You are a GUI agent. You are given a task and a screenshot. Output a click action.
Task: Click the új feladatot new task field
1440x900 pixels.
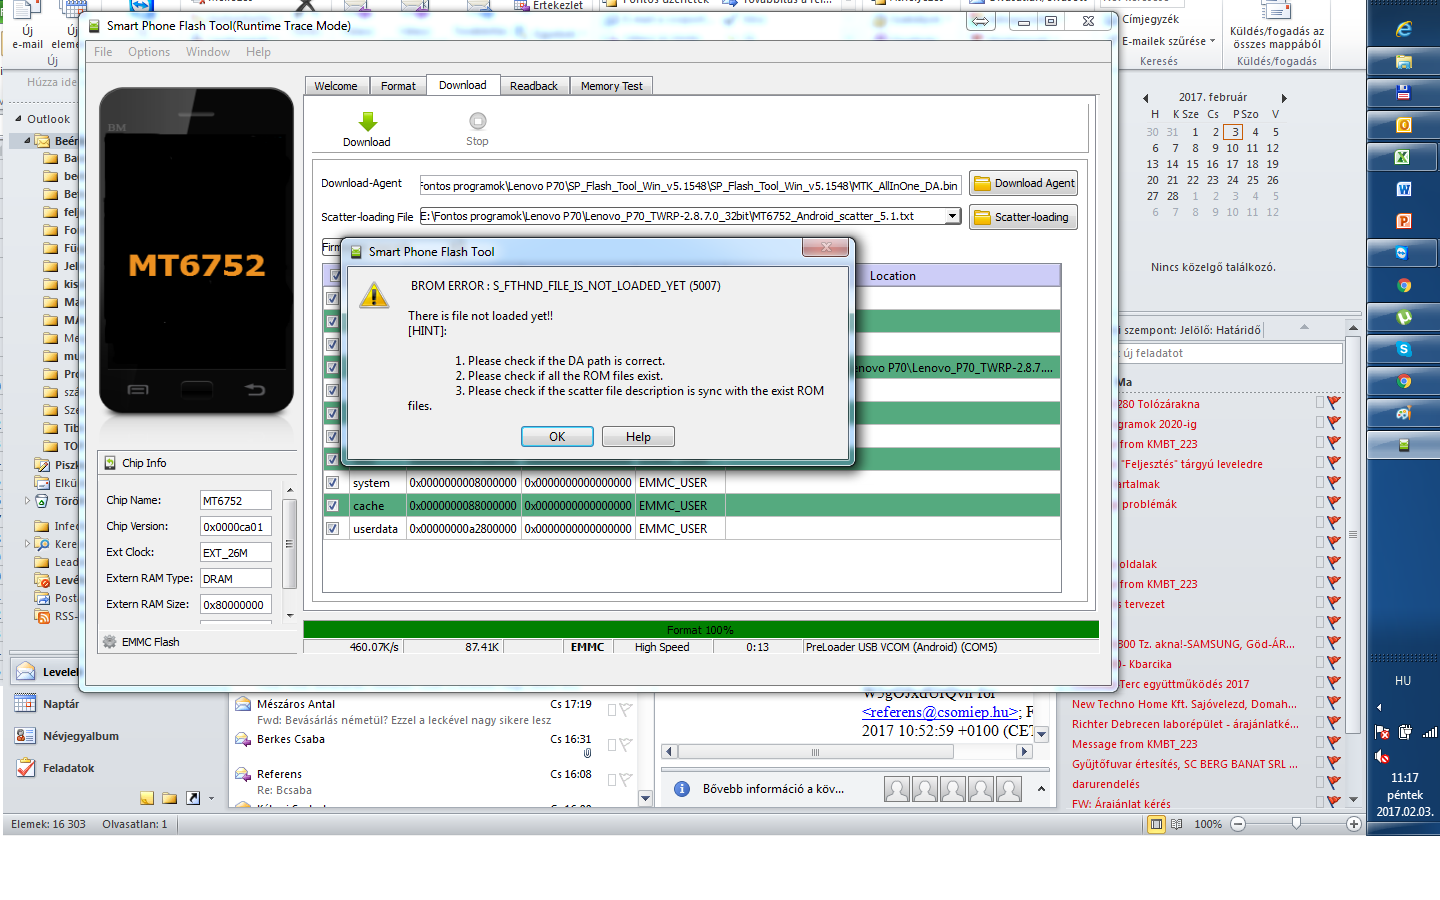1230,353
